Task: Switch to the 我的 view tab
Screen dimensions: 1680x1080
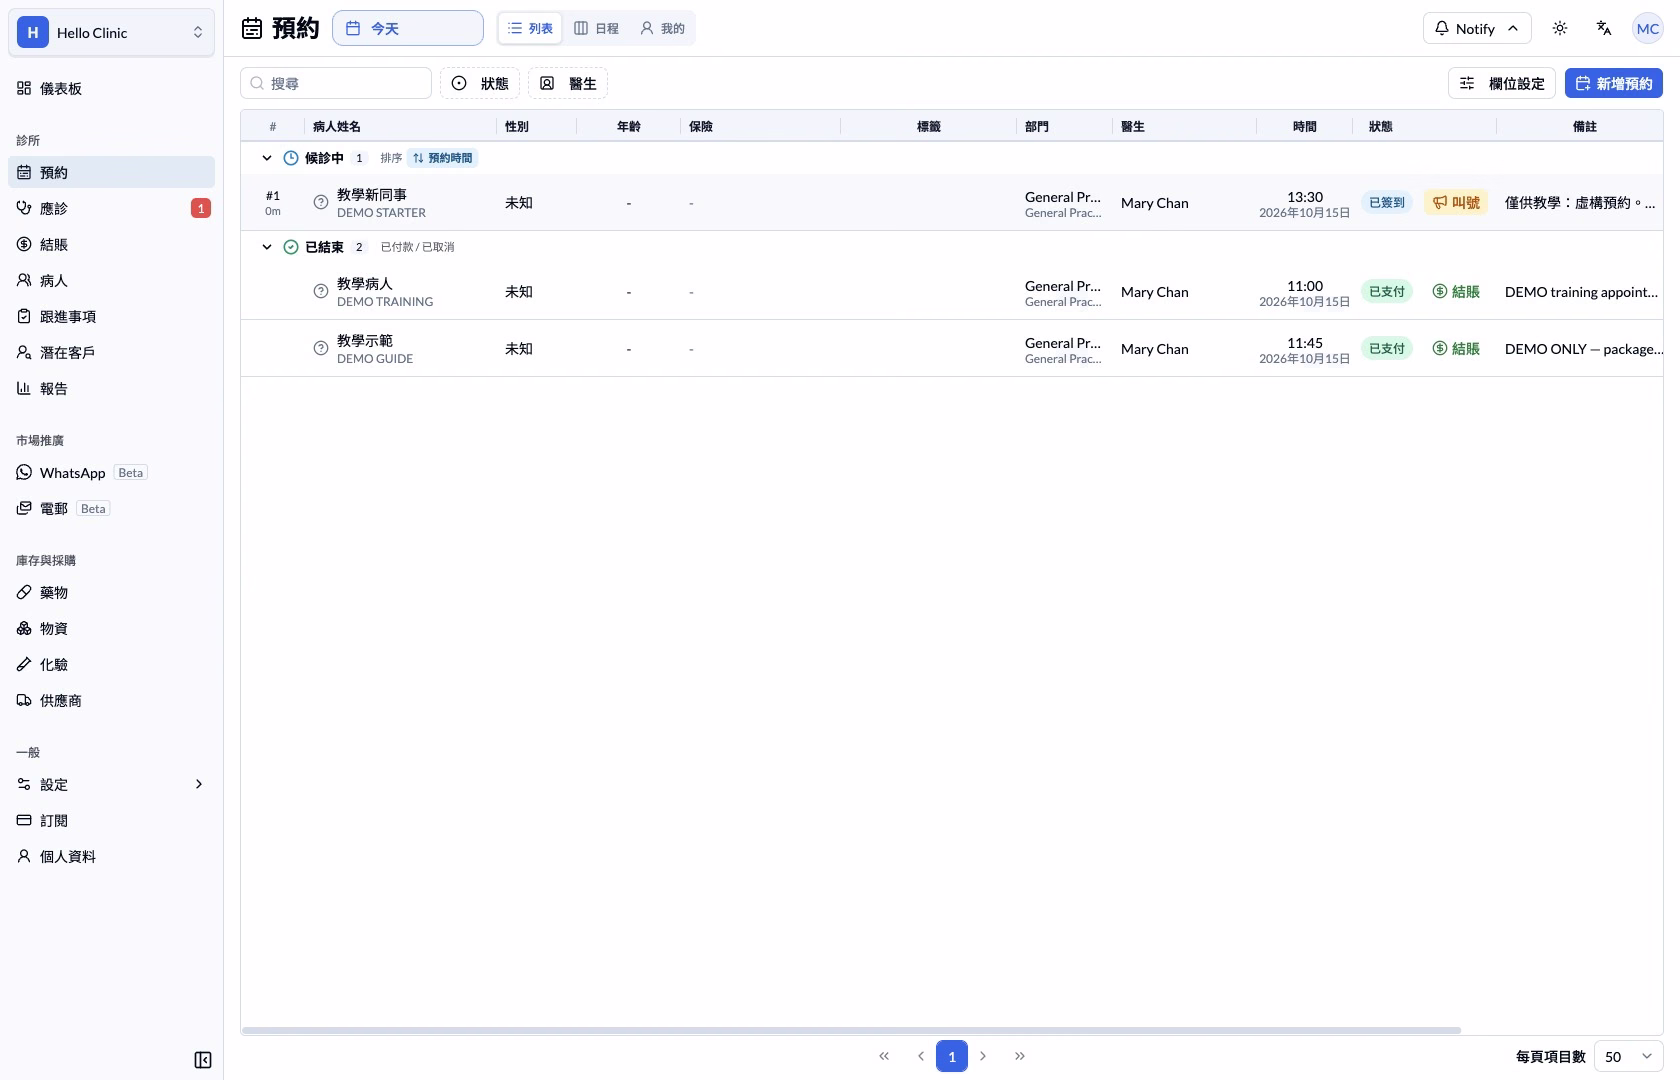Action: click(x=663, y=28)
